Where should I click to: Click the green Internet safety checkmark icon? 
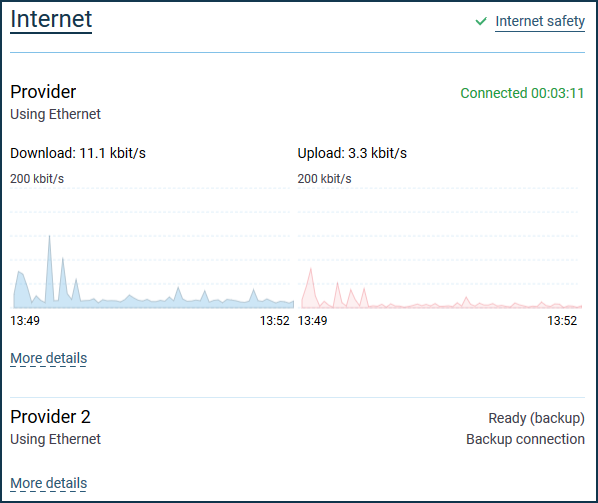click(481, 21)
